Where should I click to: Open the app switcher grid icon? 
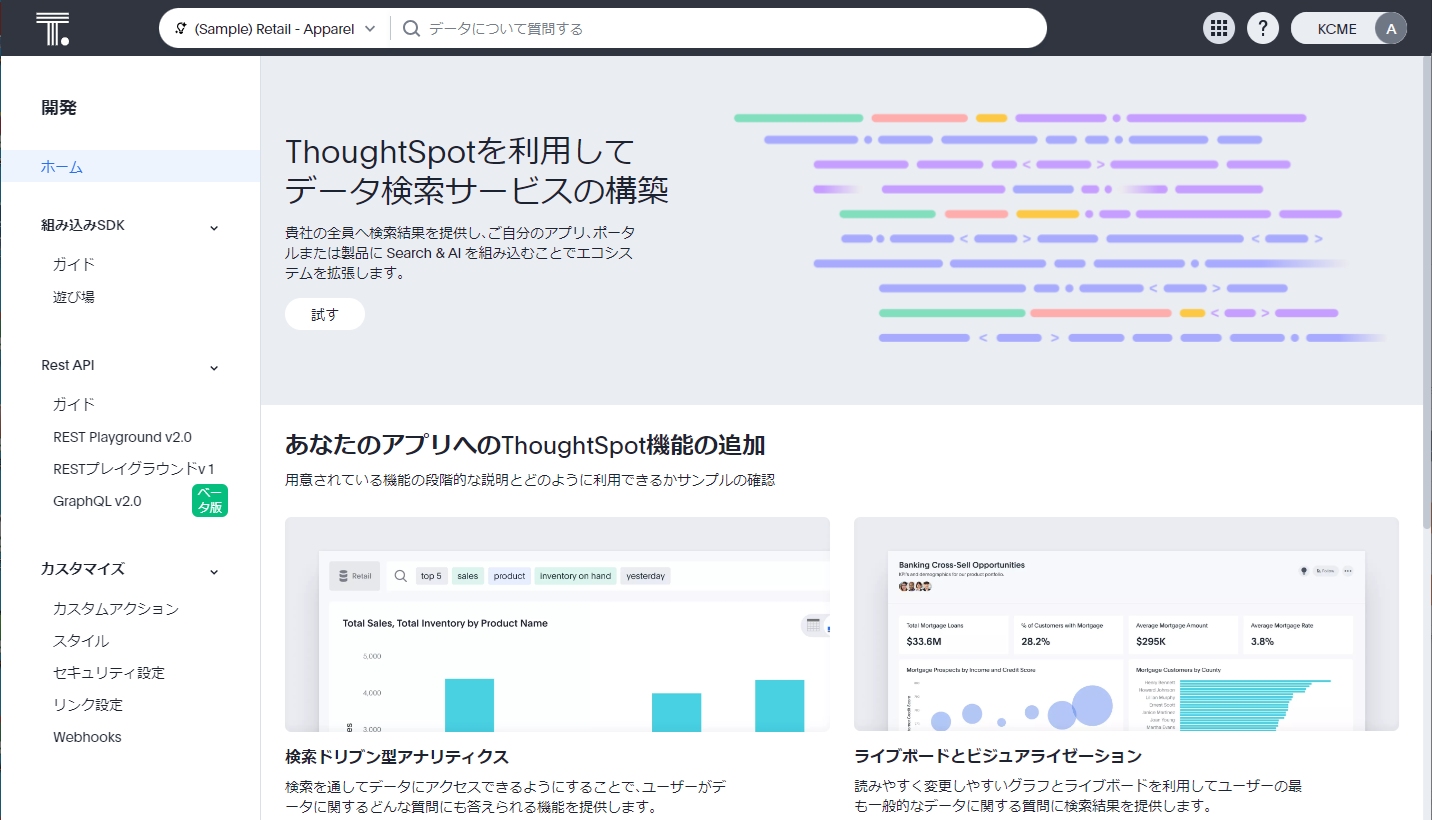click(x=1218, y=29)
